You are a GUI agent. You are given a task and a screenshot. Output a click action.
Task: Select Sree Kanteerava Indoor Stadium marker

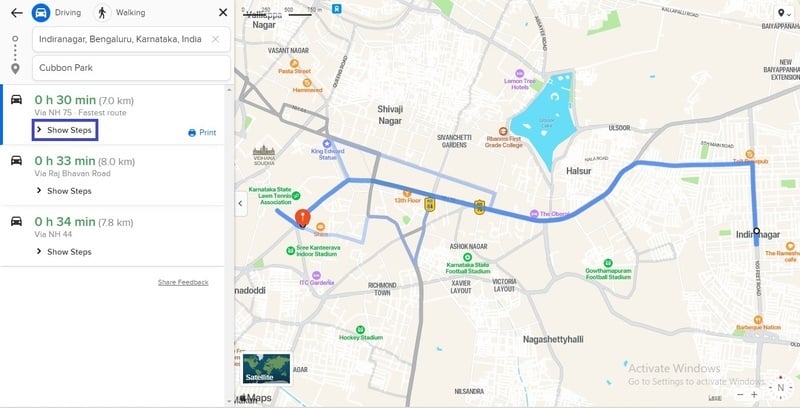point(290,250)
